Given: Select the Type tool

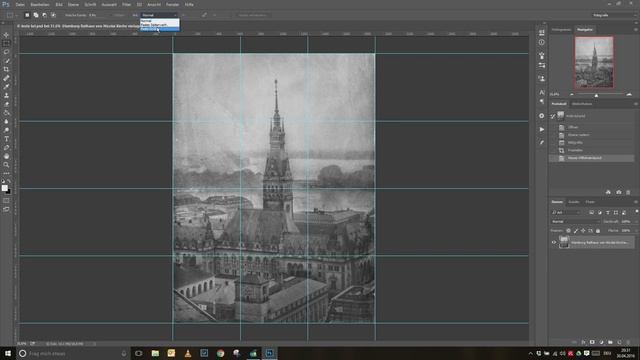Looking at the screenshot, I should pos(6,139).
